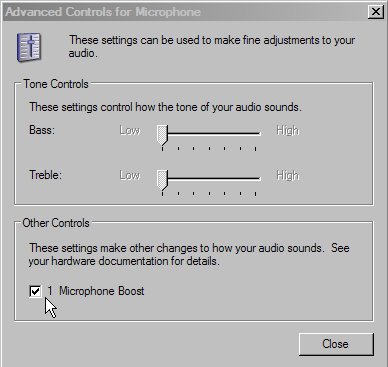Close the dialog with the title bar X
The image size is (388, 367).
click(376, 12)
